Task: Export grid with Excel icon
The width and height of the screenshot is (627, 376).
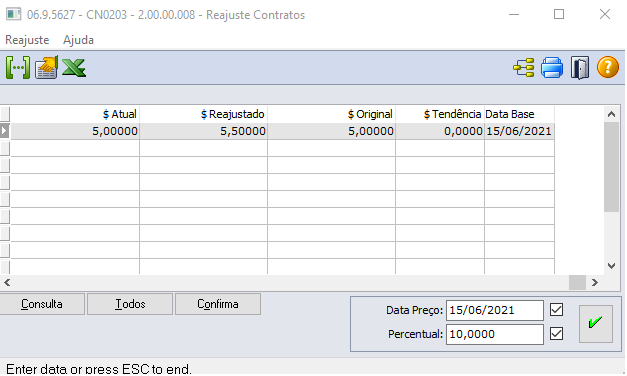Action: 74,68
